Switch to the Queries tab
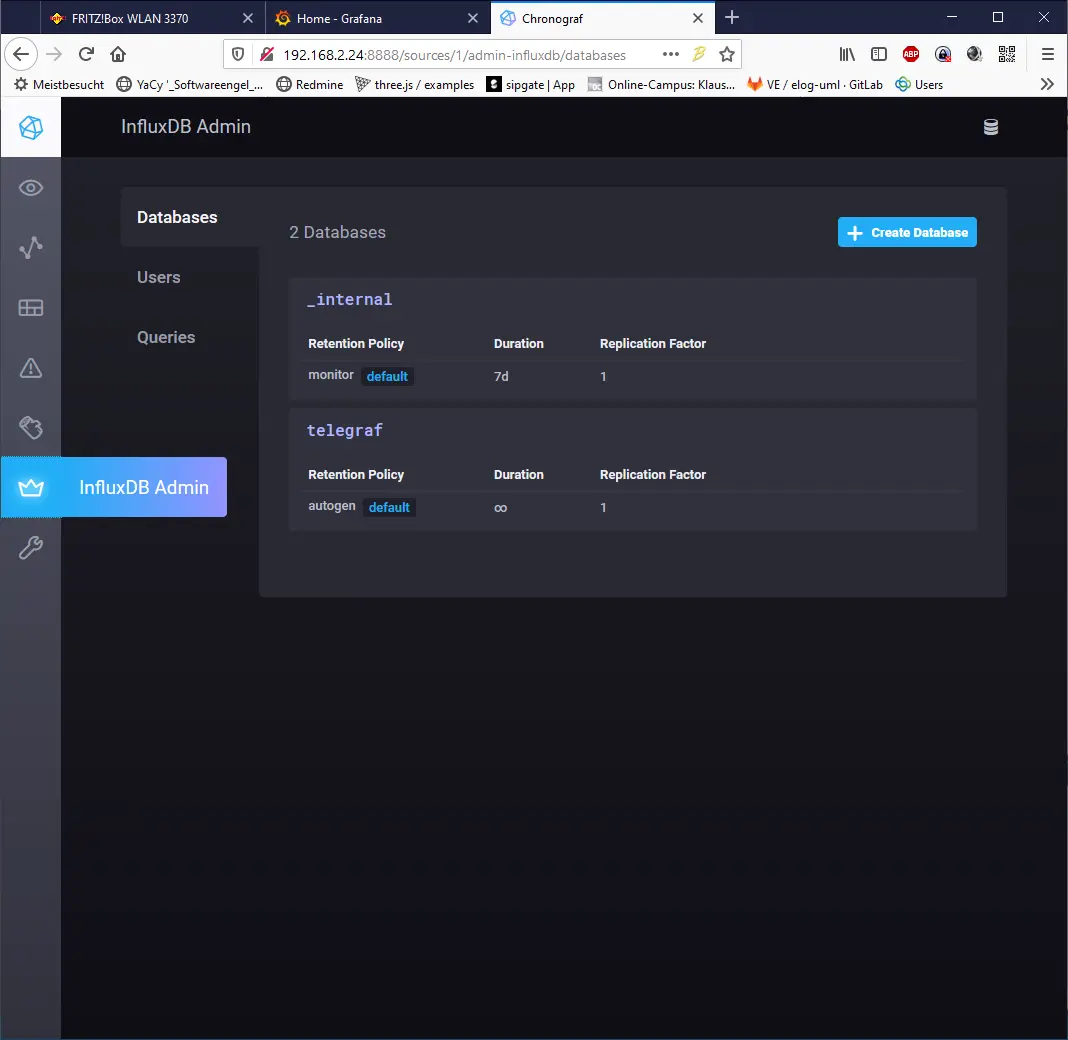Image resolution: width=1068 pixels, height=1040 pixels. pos(166,337)
